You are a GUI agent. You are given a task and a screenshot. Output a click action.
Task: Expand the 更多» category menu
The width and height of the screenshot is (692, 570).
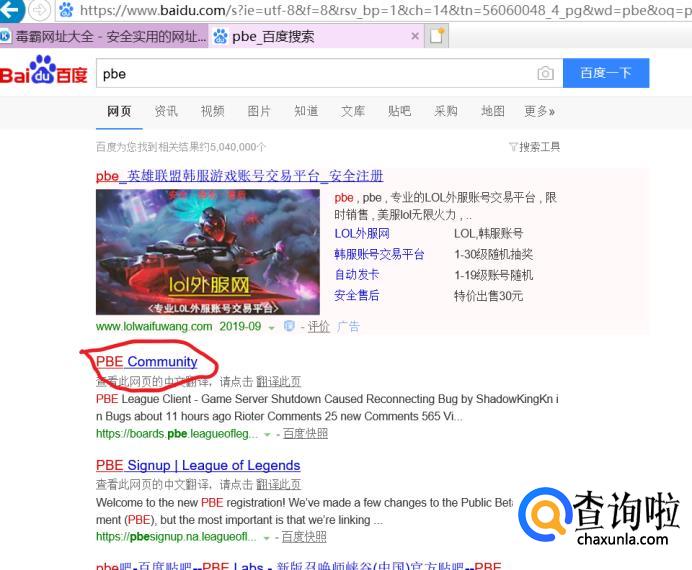coord(539,111)
